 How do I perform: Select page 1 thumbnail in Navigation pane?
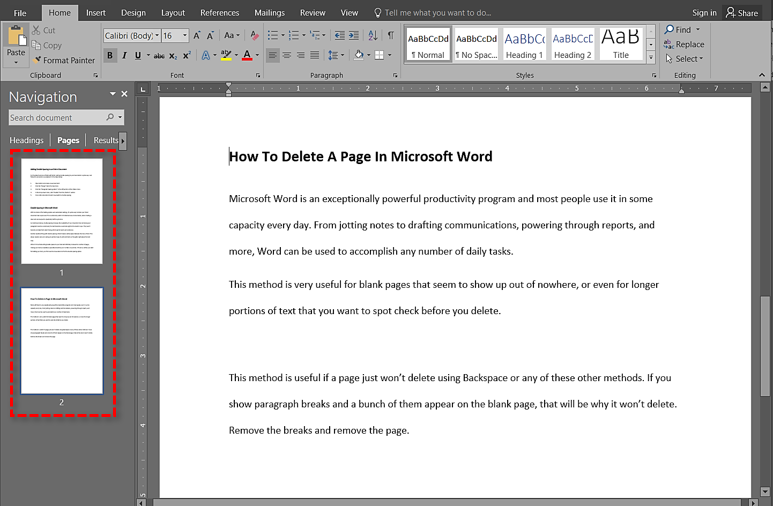coord(62,211)
